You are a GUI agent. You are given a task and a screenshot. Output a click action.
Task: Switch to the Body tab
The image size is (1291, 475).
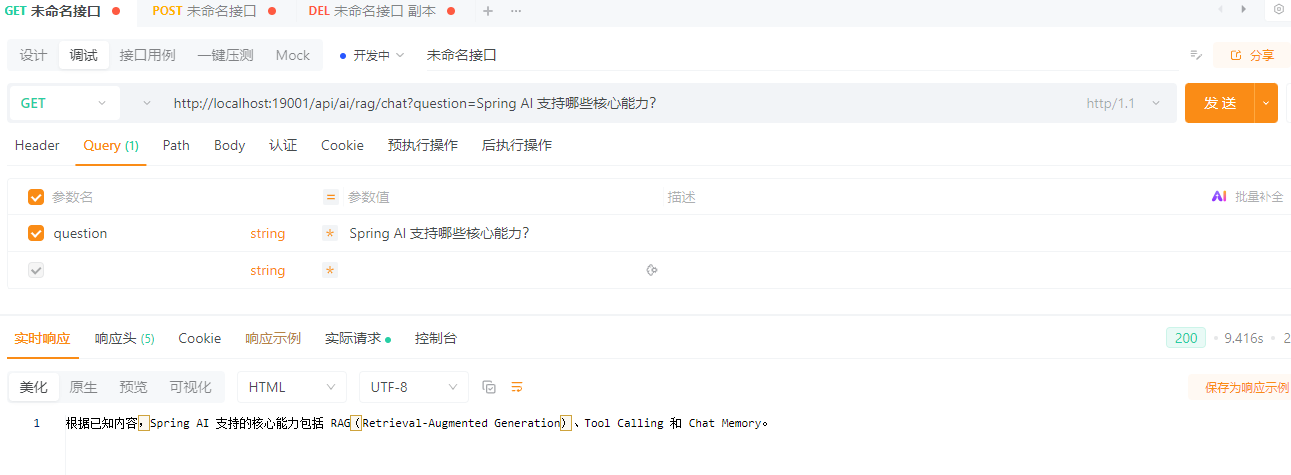229,145
